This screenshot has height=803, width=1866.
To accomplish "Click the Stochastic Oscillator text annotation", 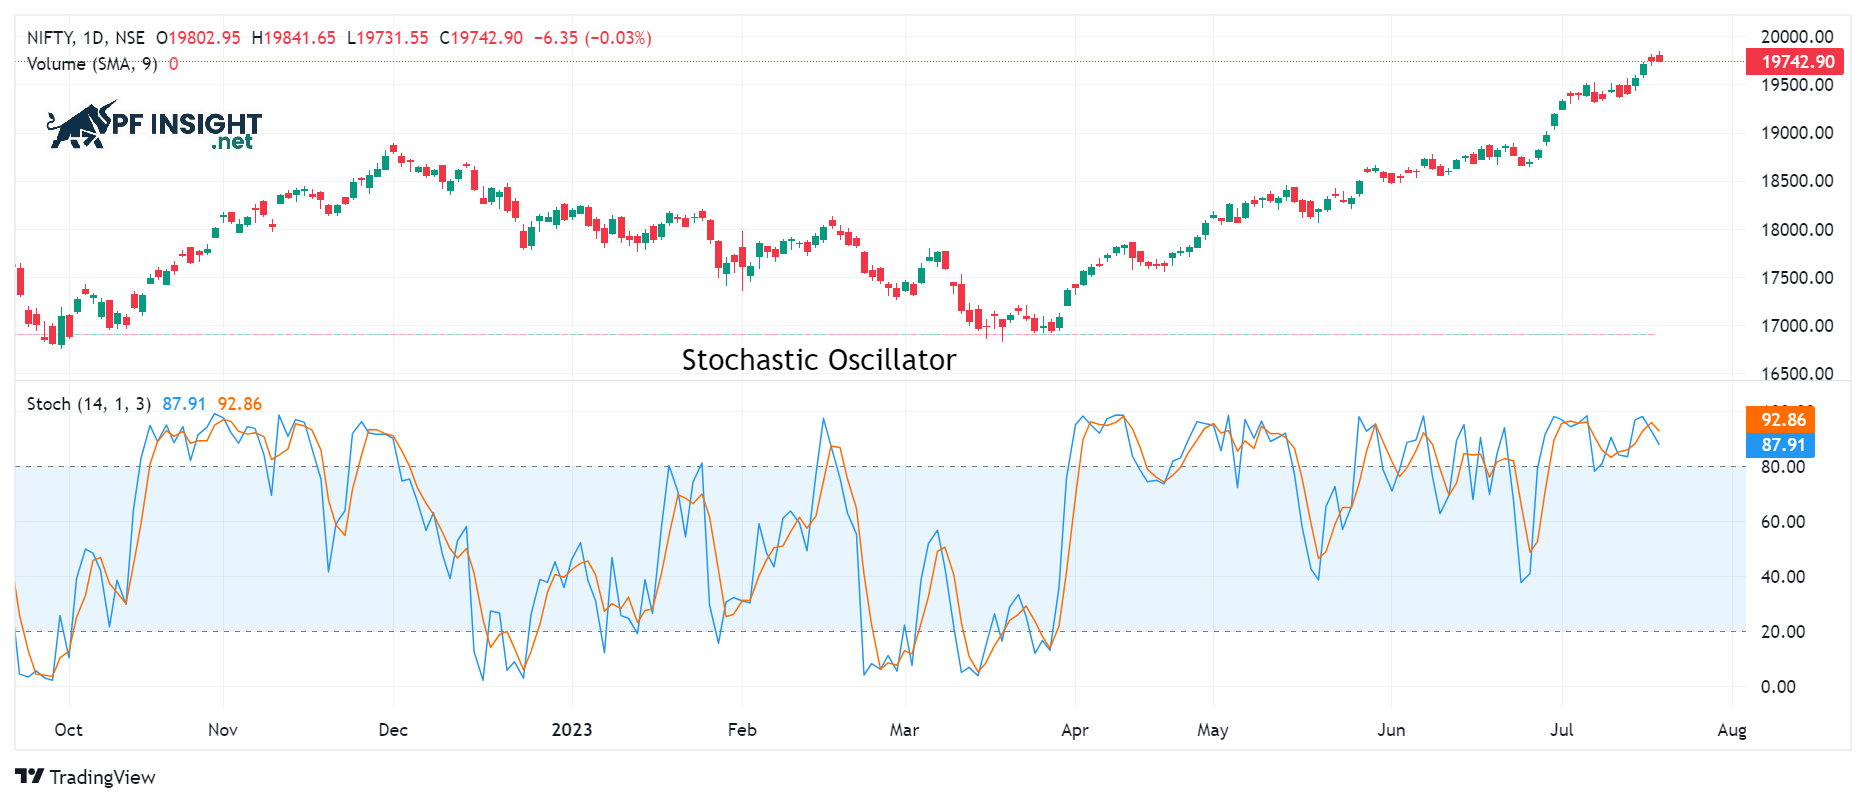I will pos(818,360).
